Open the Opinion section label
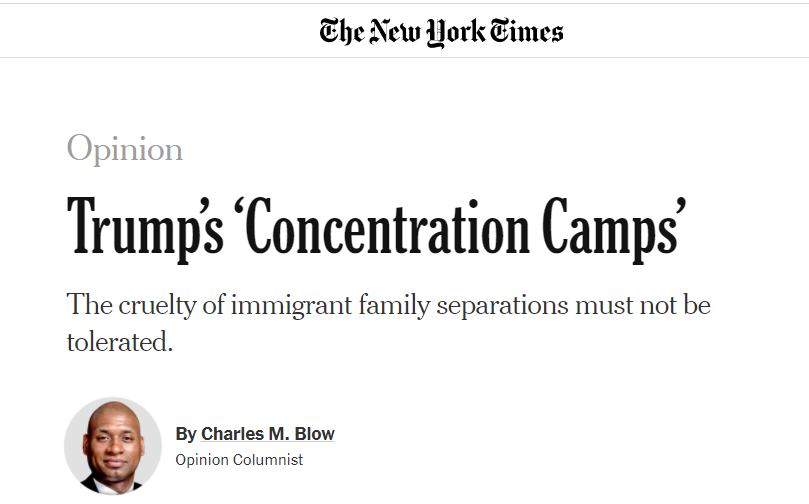This screenshot has width=809, height=504. [125, 150]
